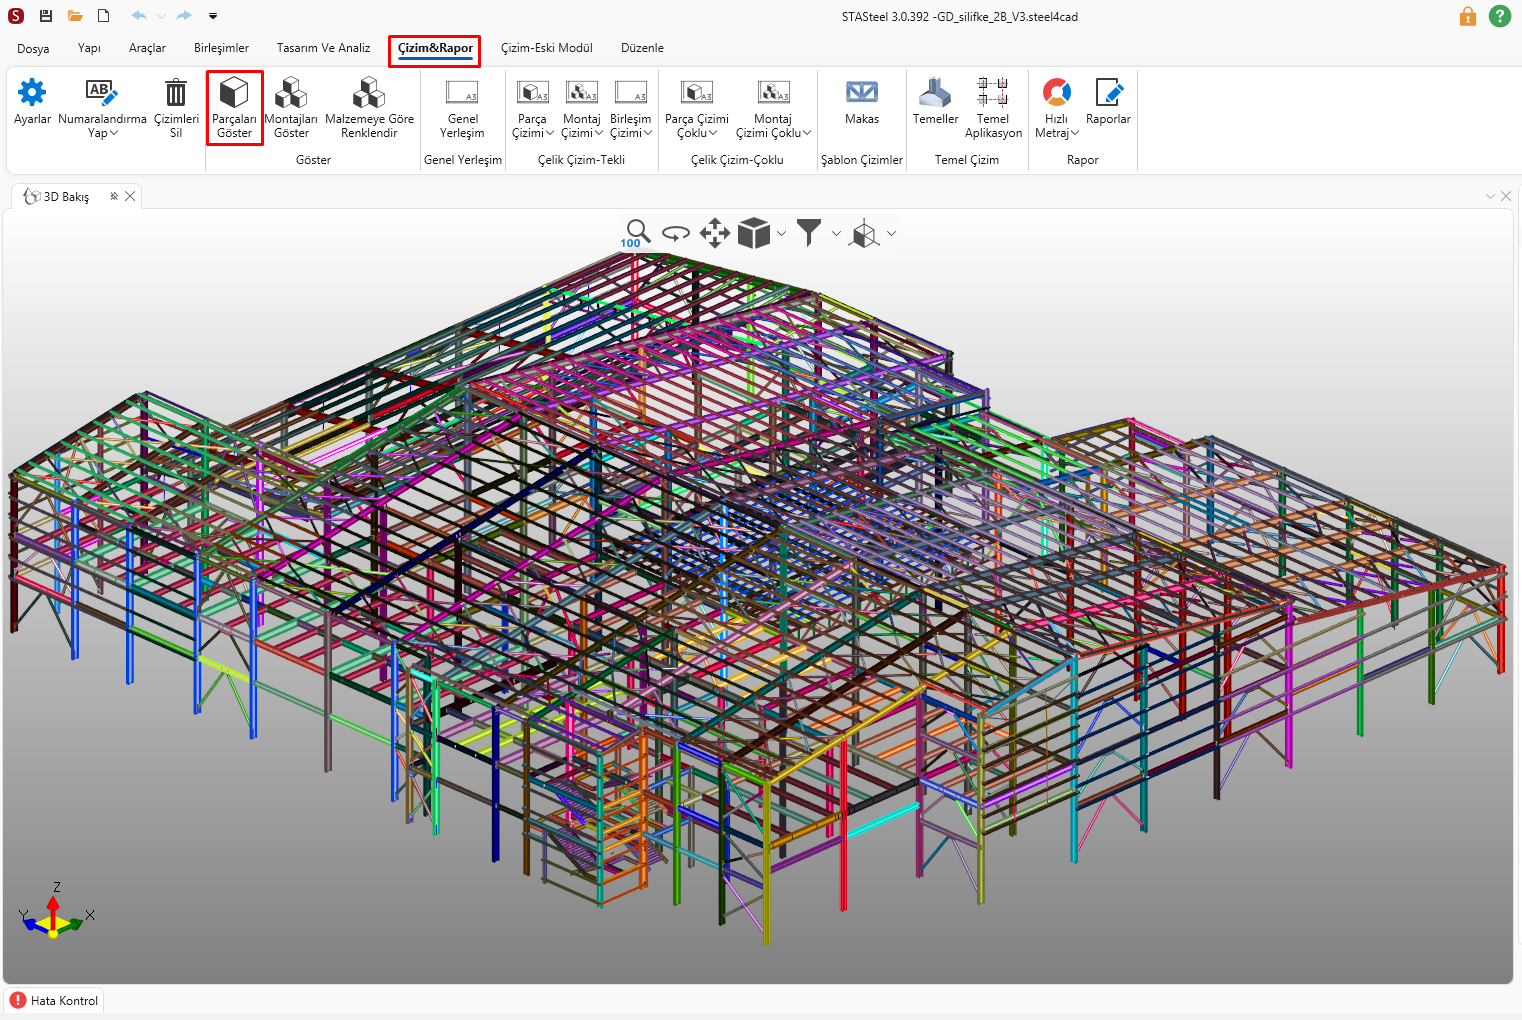Screen dimensions: 1522x1020
Task: Select Parçaları Göster cube icon
Action: [x=234, y=94]
